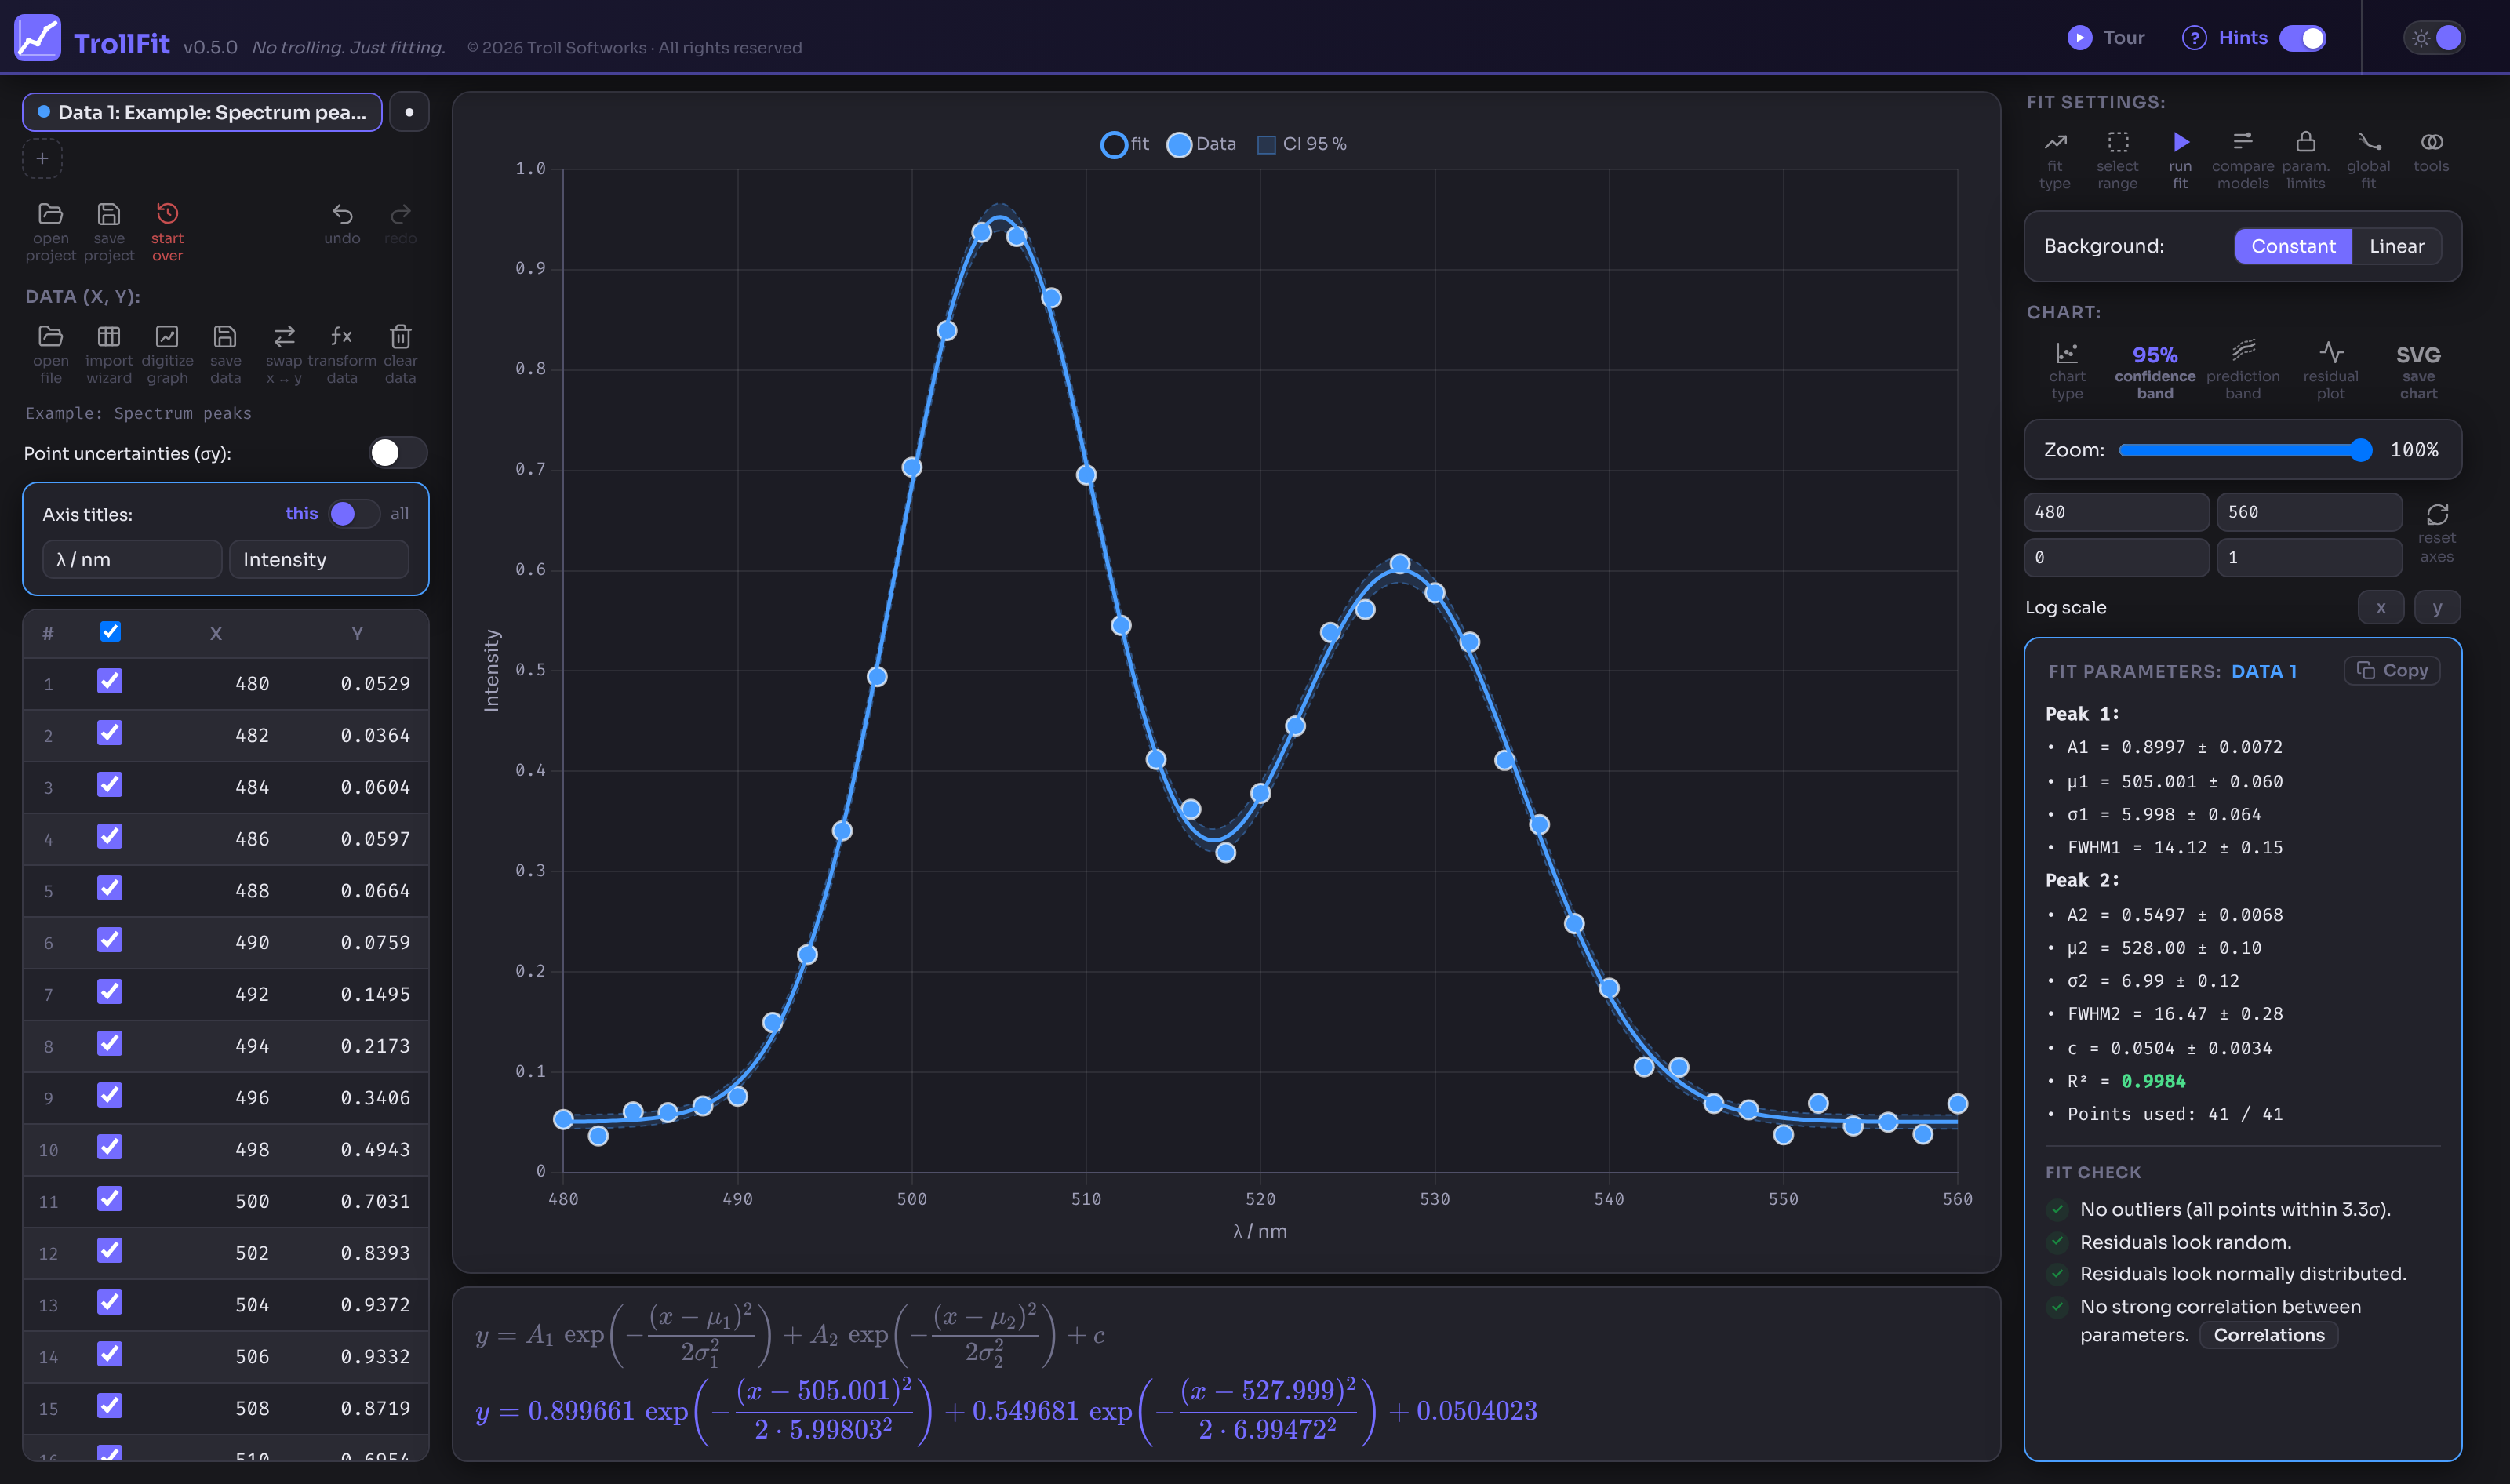Open the global fit option

(x=2369, y=142)
